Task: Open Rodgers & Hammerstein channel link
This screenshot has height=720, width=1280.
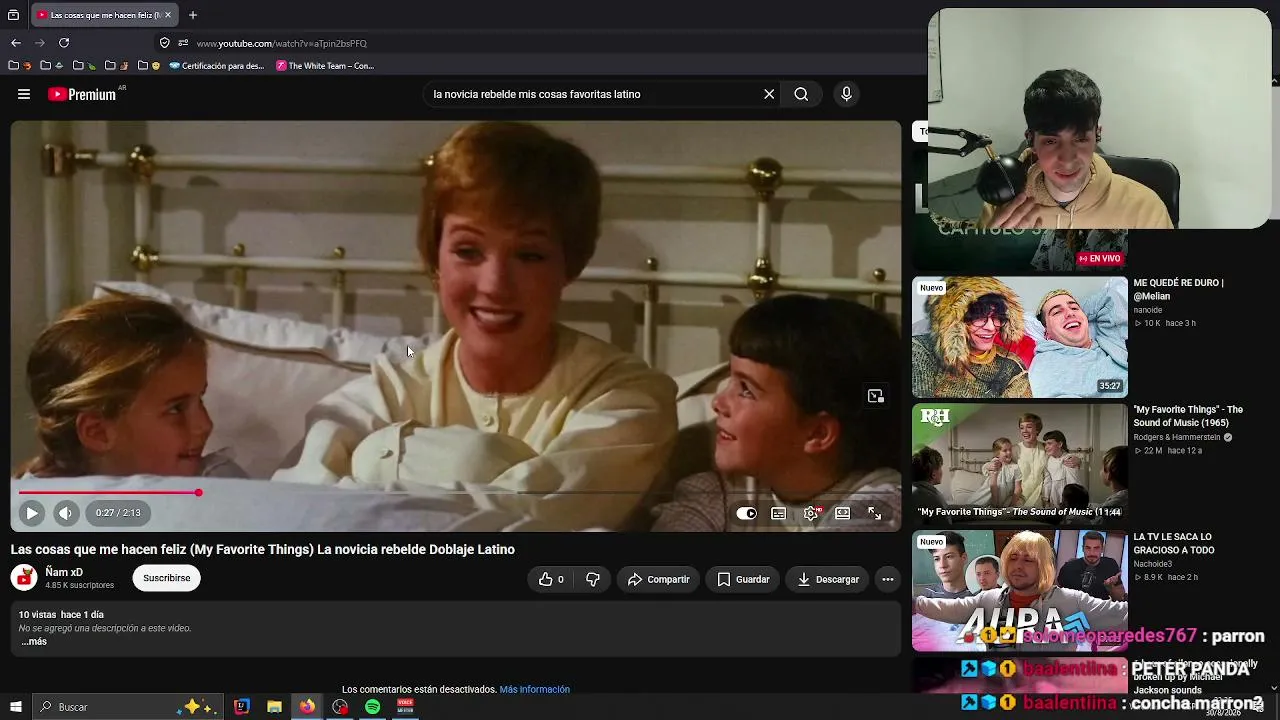Action: 1177,437
